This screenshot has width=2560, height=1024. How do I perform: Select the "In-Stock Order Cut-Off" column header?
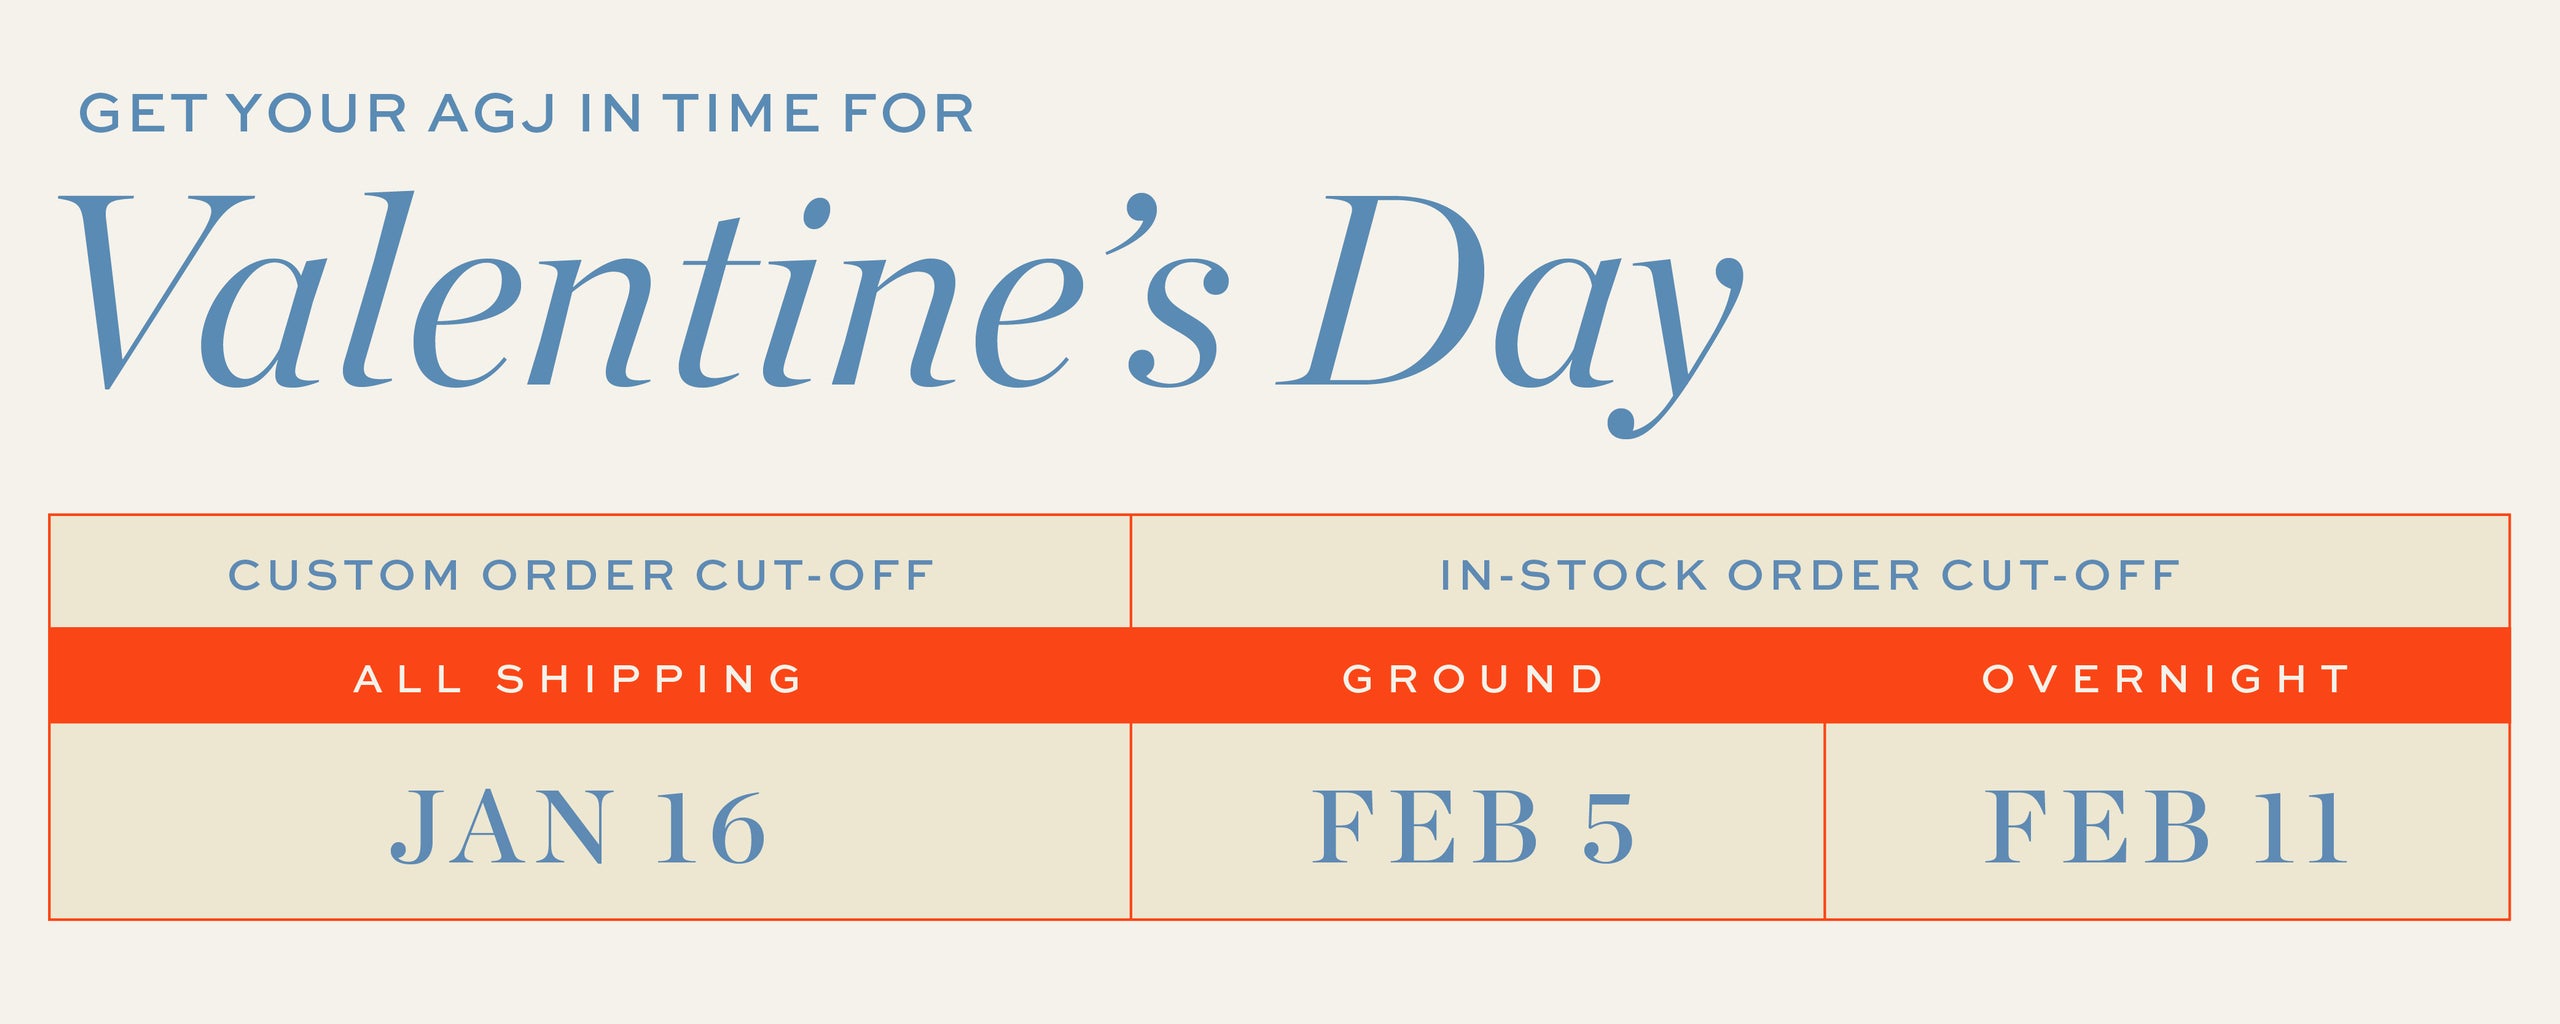click(x=1810, y=575)
